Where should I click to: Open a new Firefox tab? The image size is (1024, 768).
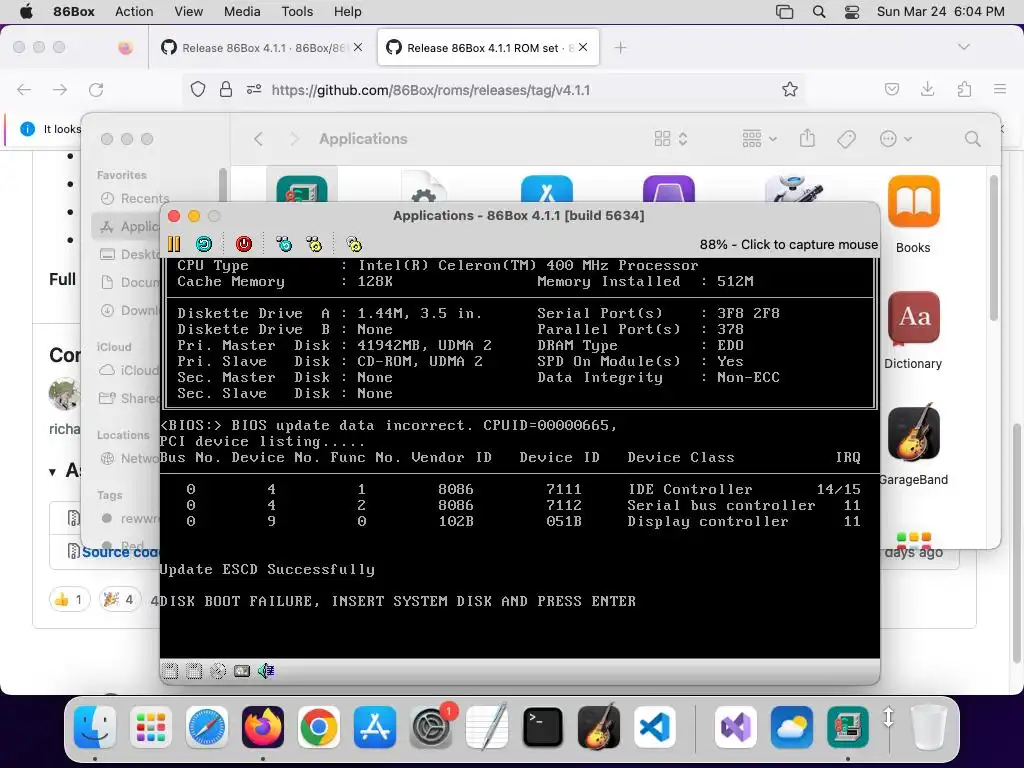coord(620,48)
